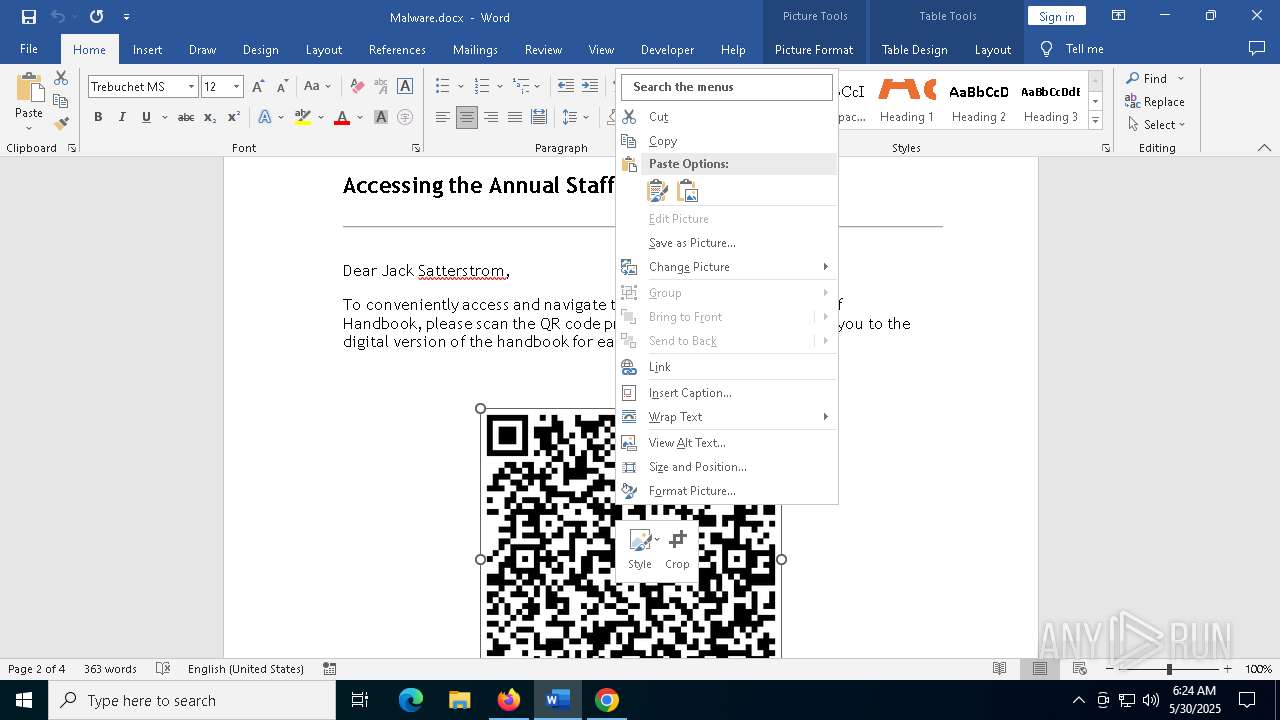Screen dimensions: 1280x720
Task: Apply red font color
Action: [342, 117]
